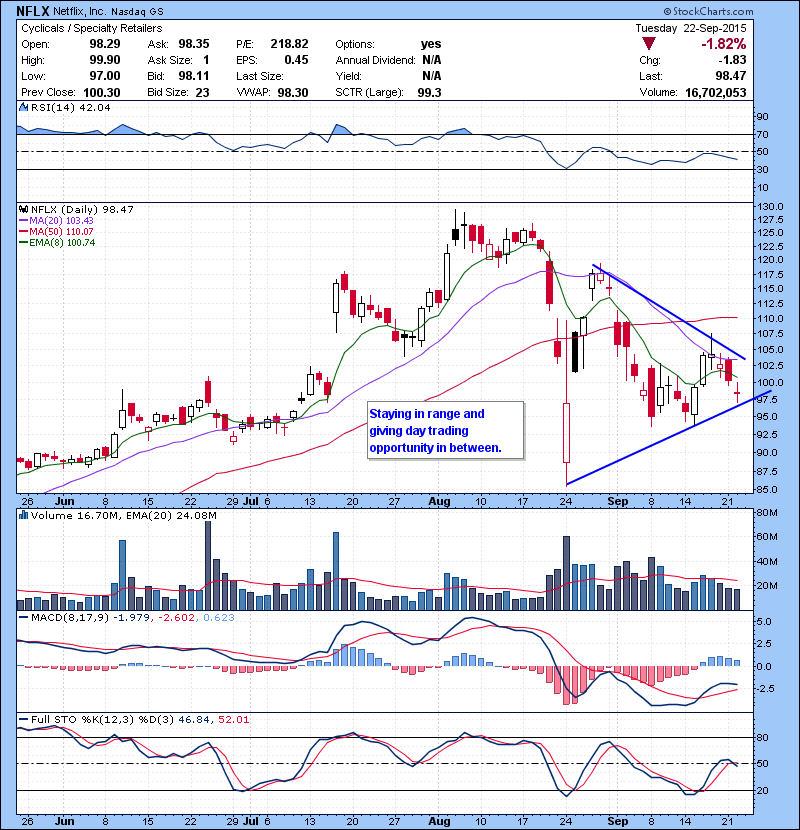The image size is (800, 830).
Task: Click the 90 level on the RSI axis
Action: 762,116
